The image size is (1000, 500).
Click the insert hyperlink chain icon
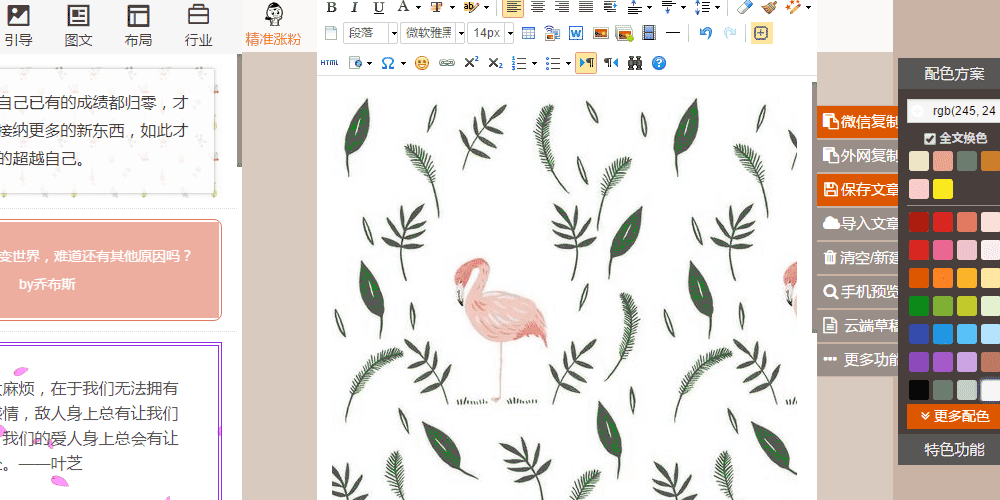pyautogui.click(x=447, y=63)
